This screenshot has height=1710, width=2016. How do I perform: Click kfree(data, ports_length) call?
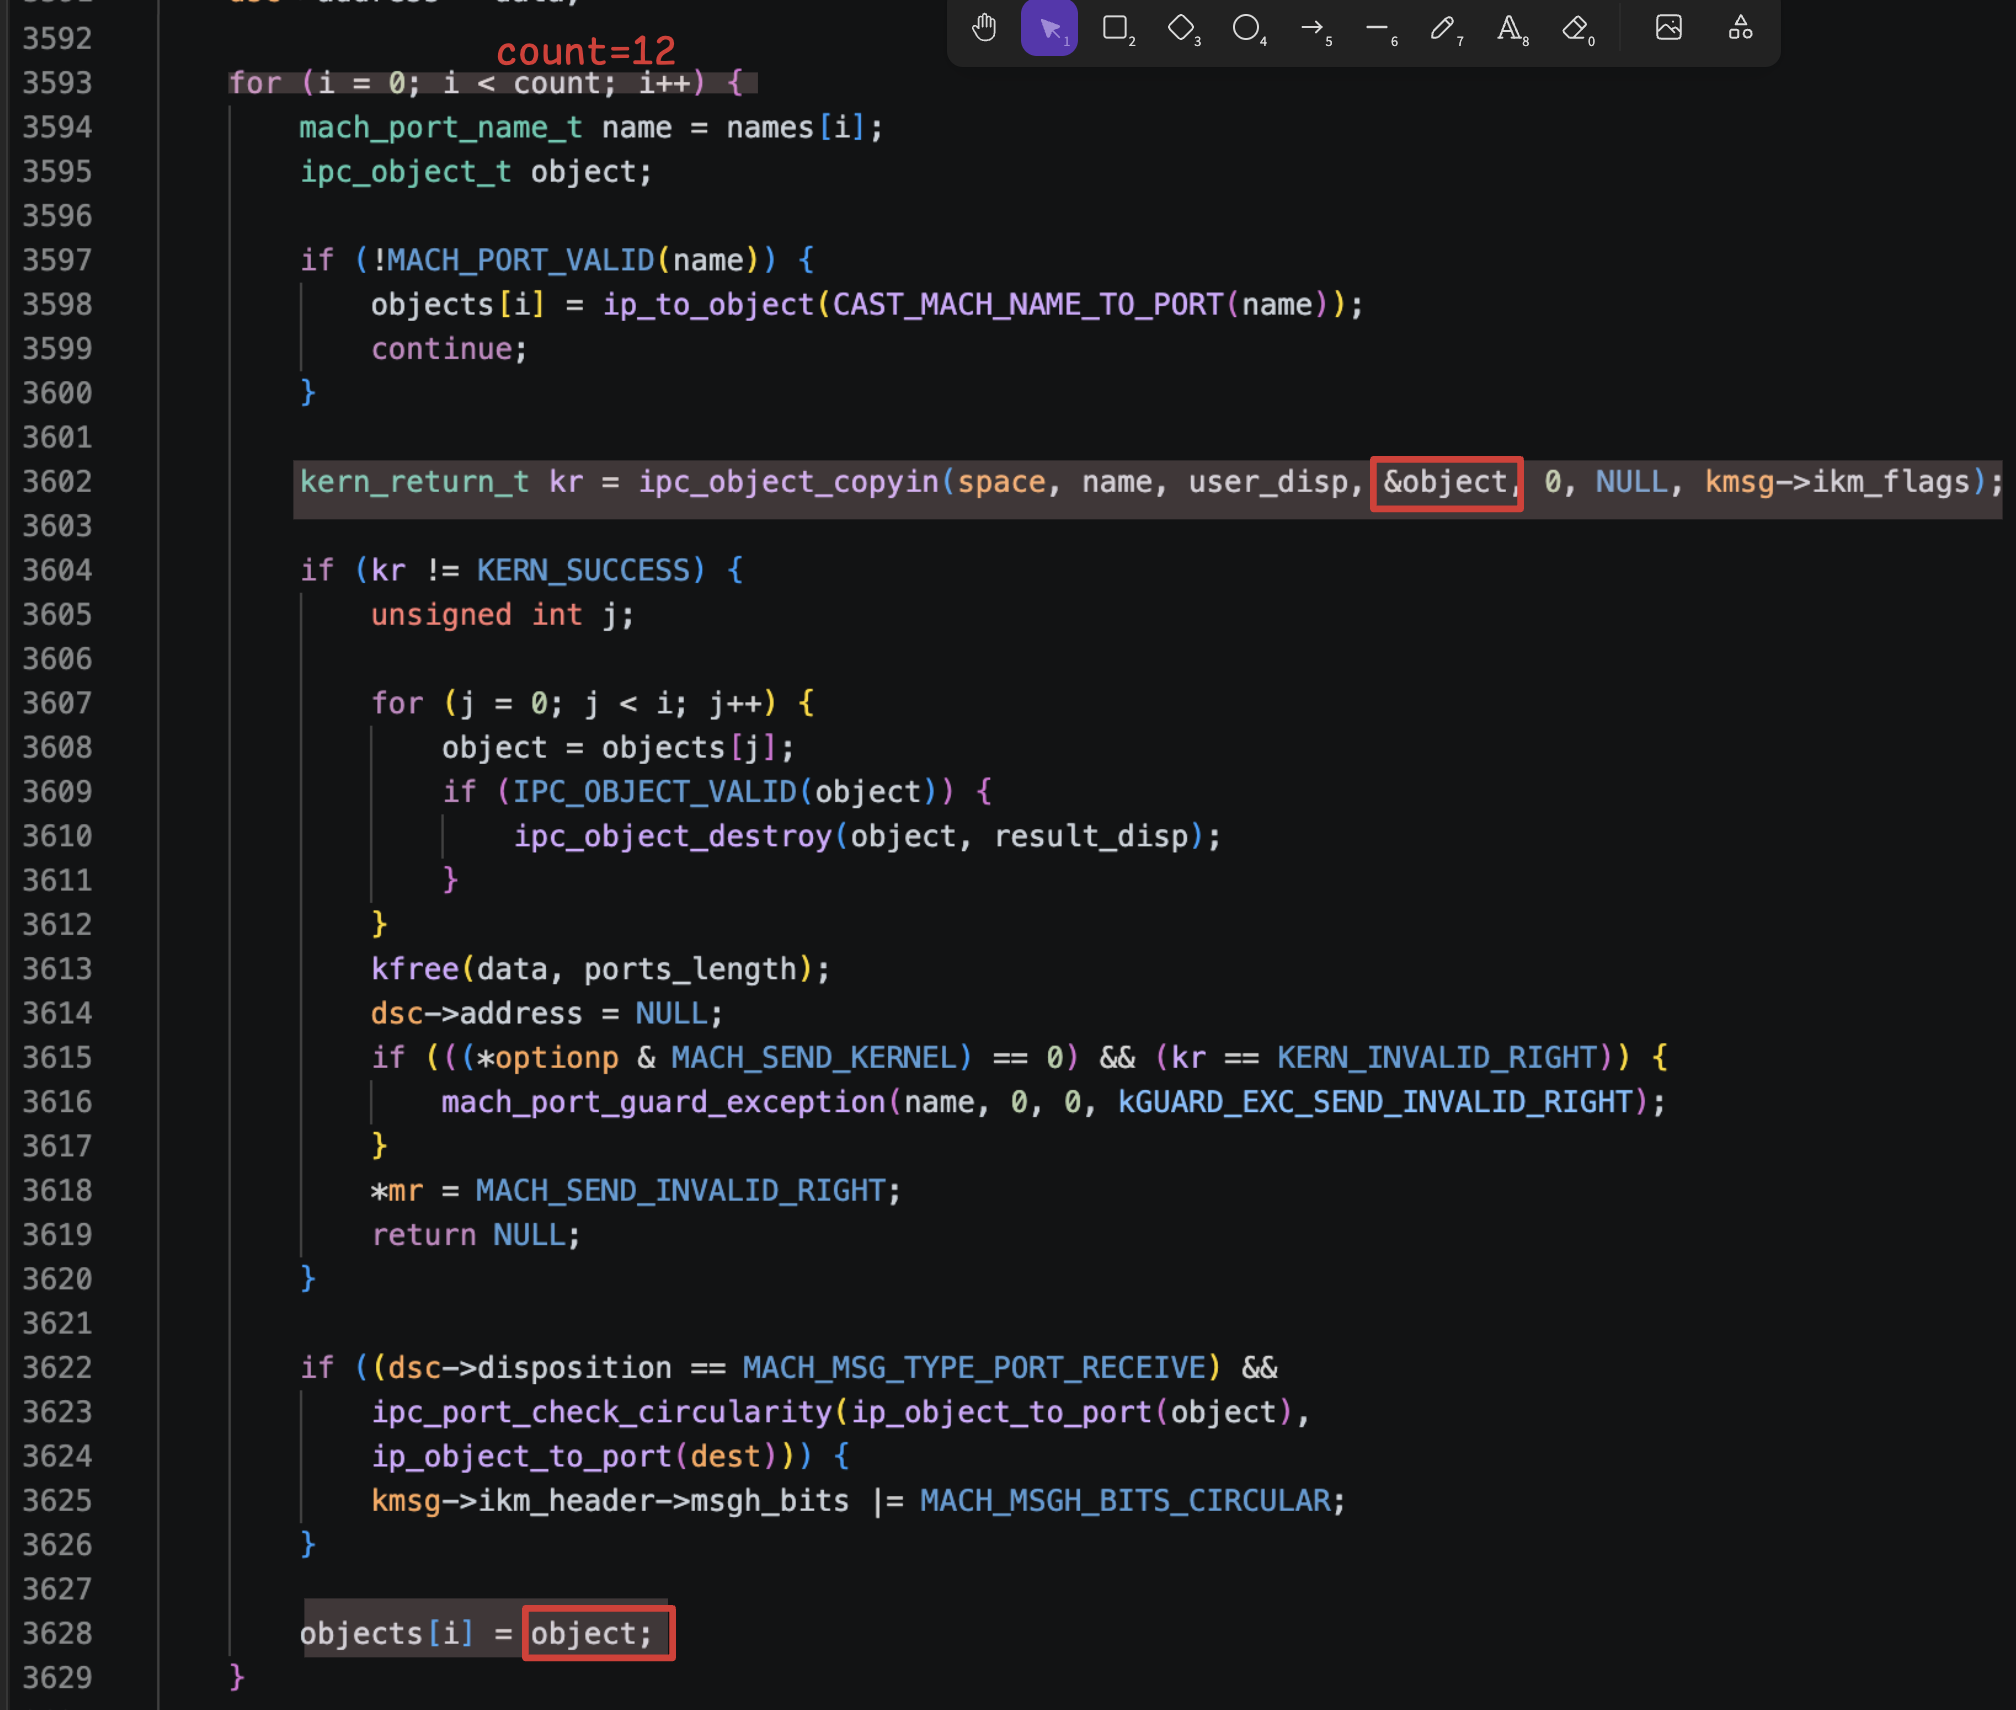[x=600, y=969]
